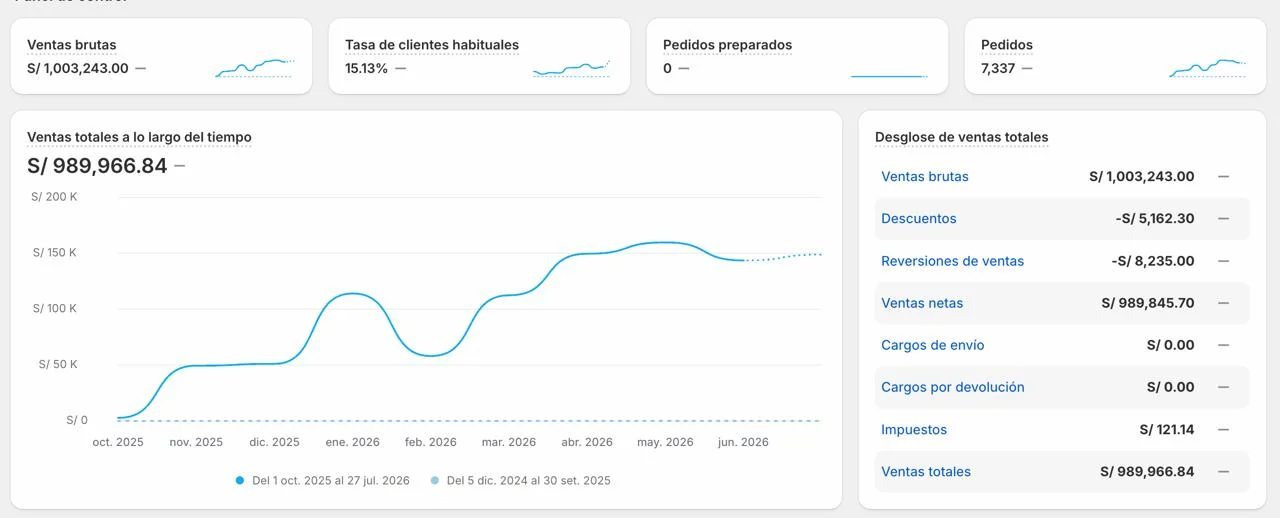Open the Descuentos breakdown link

tap(919, 218)
